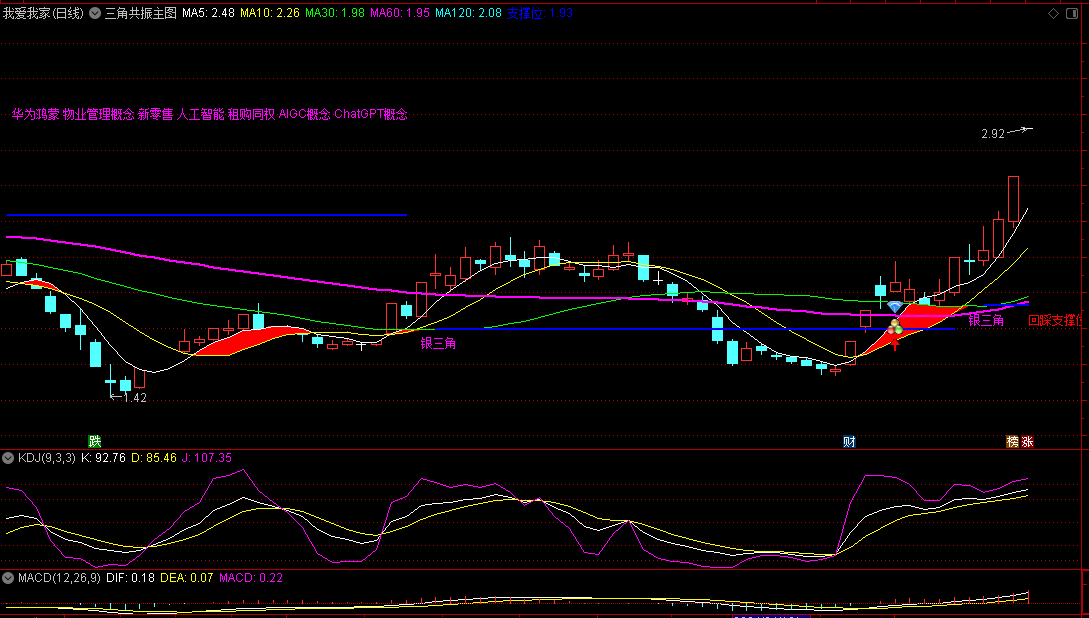Image resolution: width=1089 pixels, height=618 pixels.
Task: Click the orange 榜 event marker
Action: pyautogui.click(x=1013, y=441)
